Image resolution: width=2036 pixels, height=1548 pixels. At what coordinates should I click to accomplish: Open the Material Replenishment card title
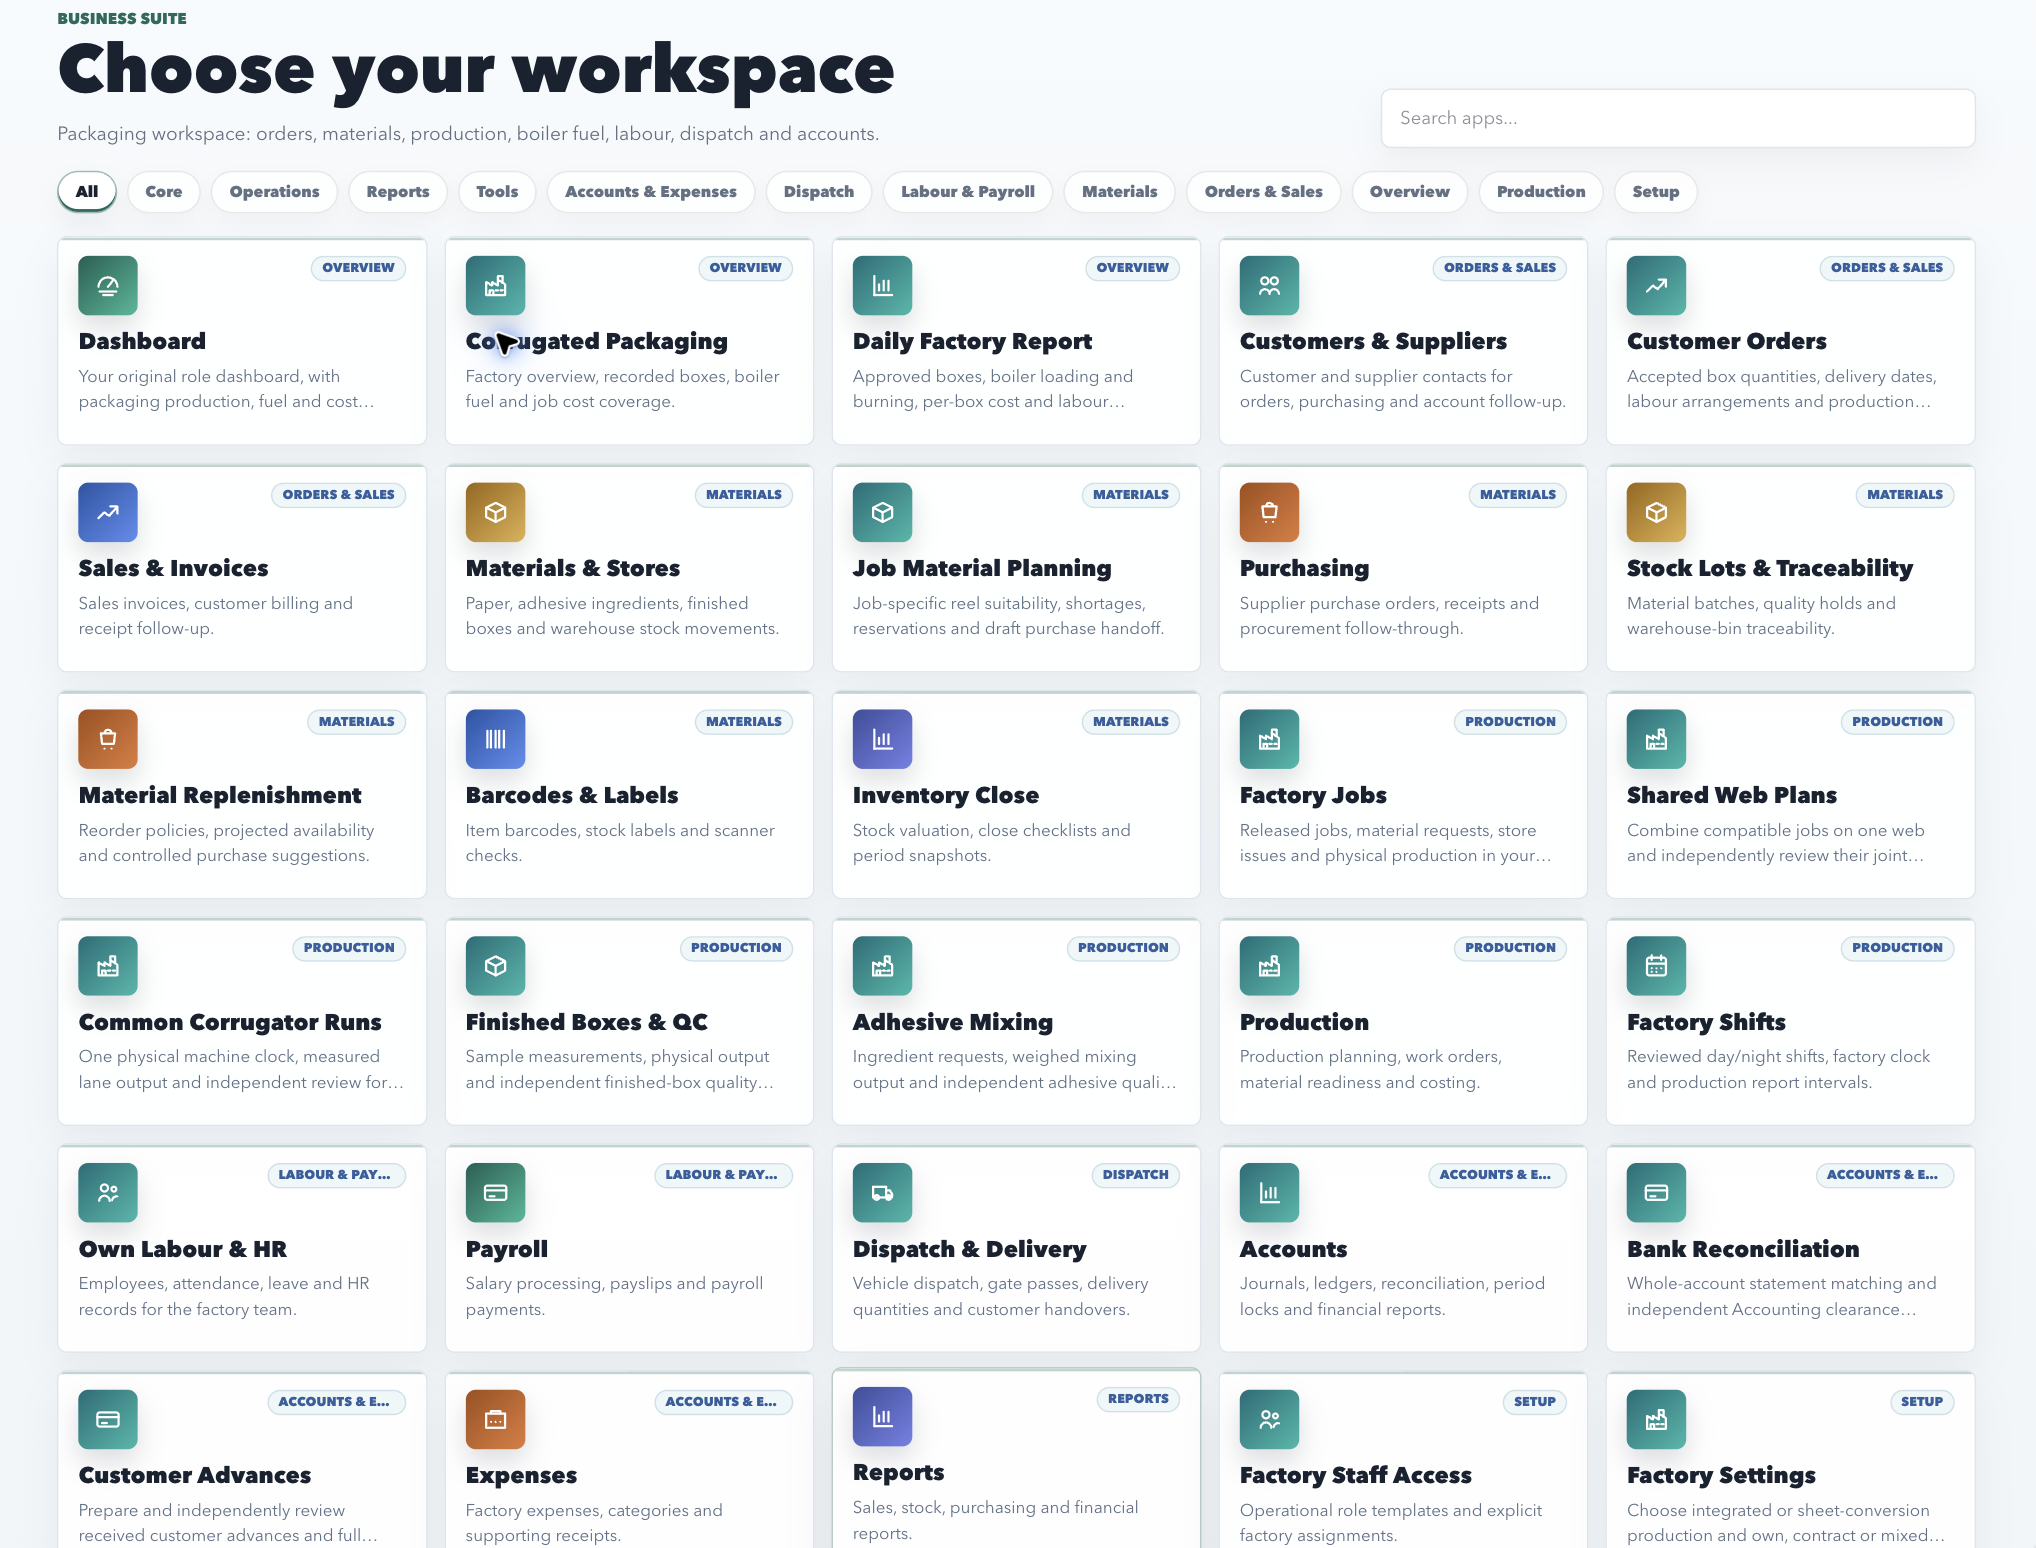pyautogui.click(x=220, y=795)
